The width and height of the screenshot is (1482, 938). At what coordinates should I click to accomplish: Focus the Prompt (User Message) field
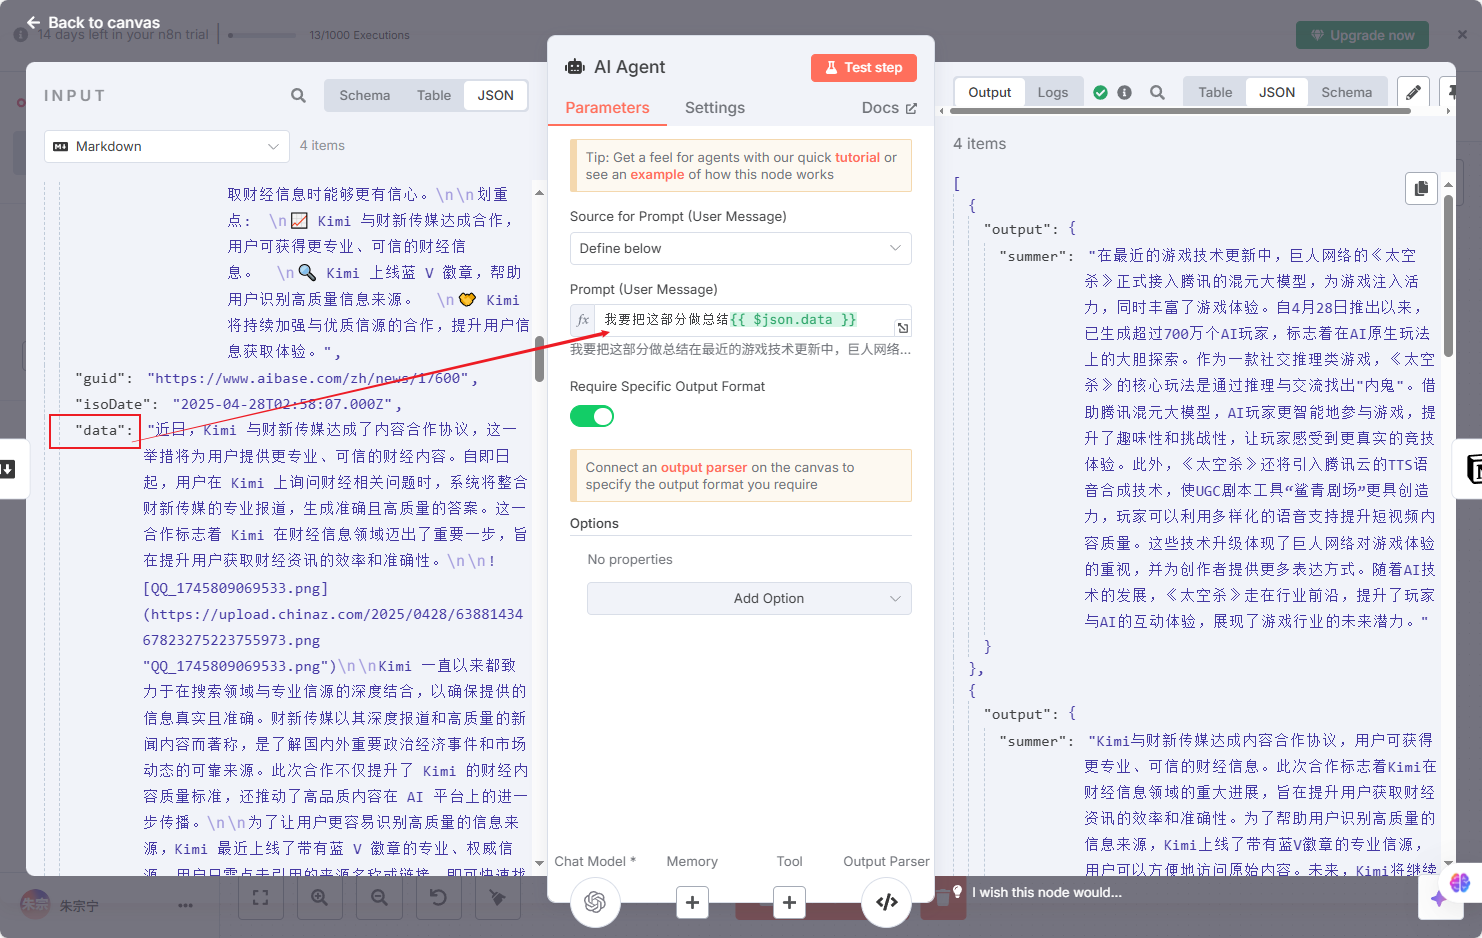click(x=741, y=320)
